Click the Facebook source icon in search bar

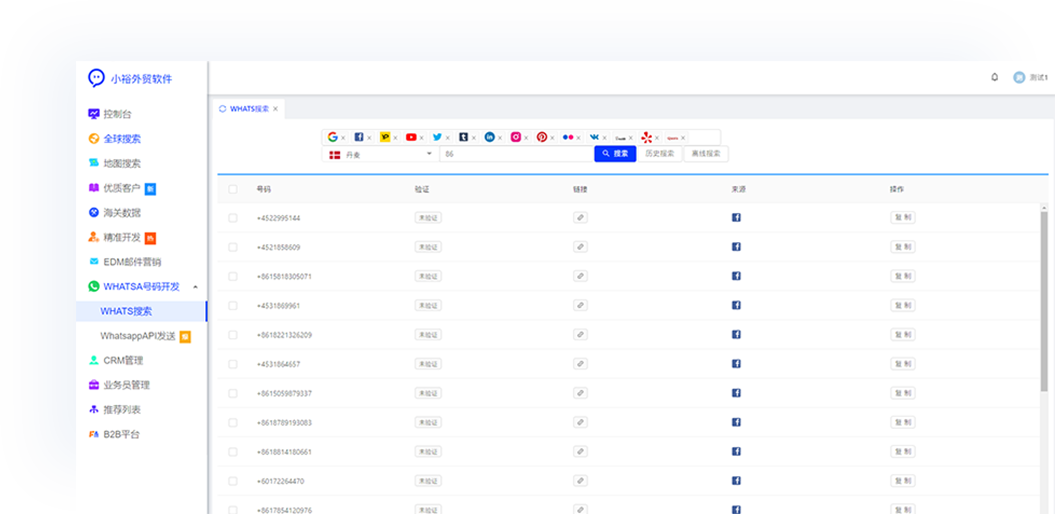(x=359, y=137)
